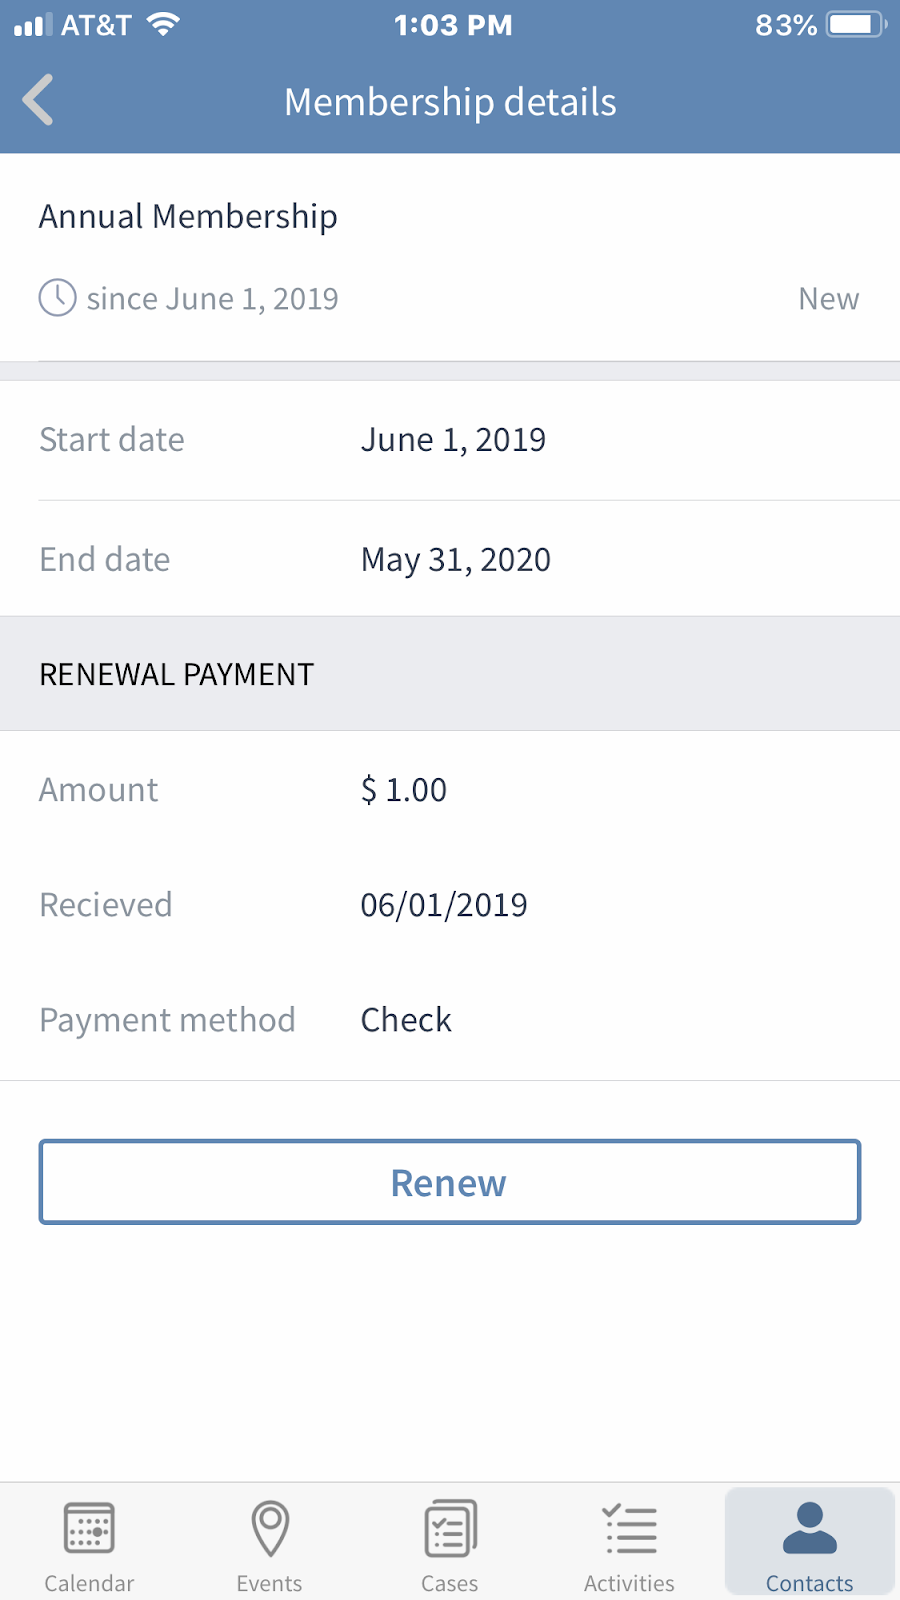
Task: Open the Contacts person icon
Action: tap(809, 1528)
